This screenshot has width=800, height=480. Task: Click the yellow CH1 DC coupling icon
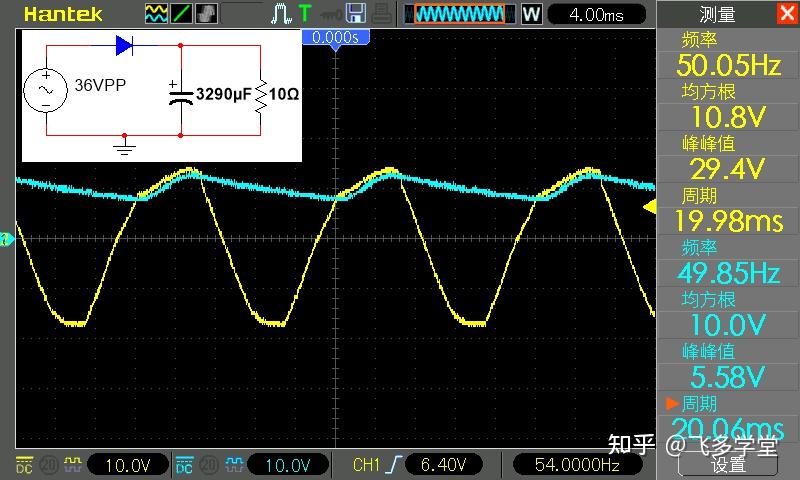24,465
